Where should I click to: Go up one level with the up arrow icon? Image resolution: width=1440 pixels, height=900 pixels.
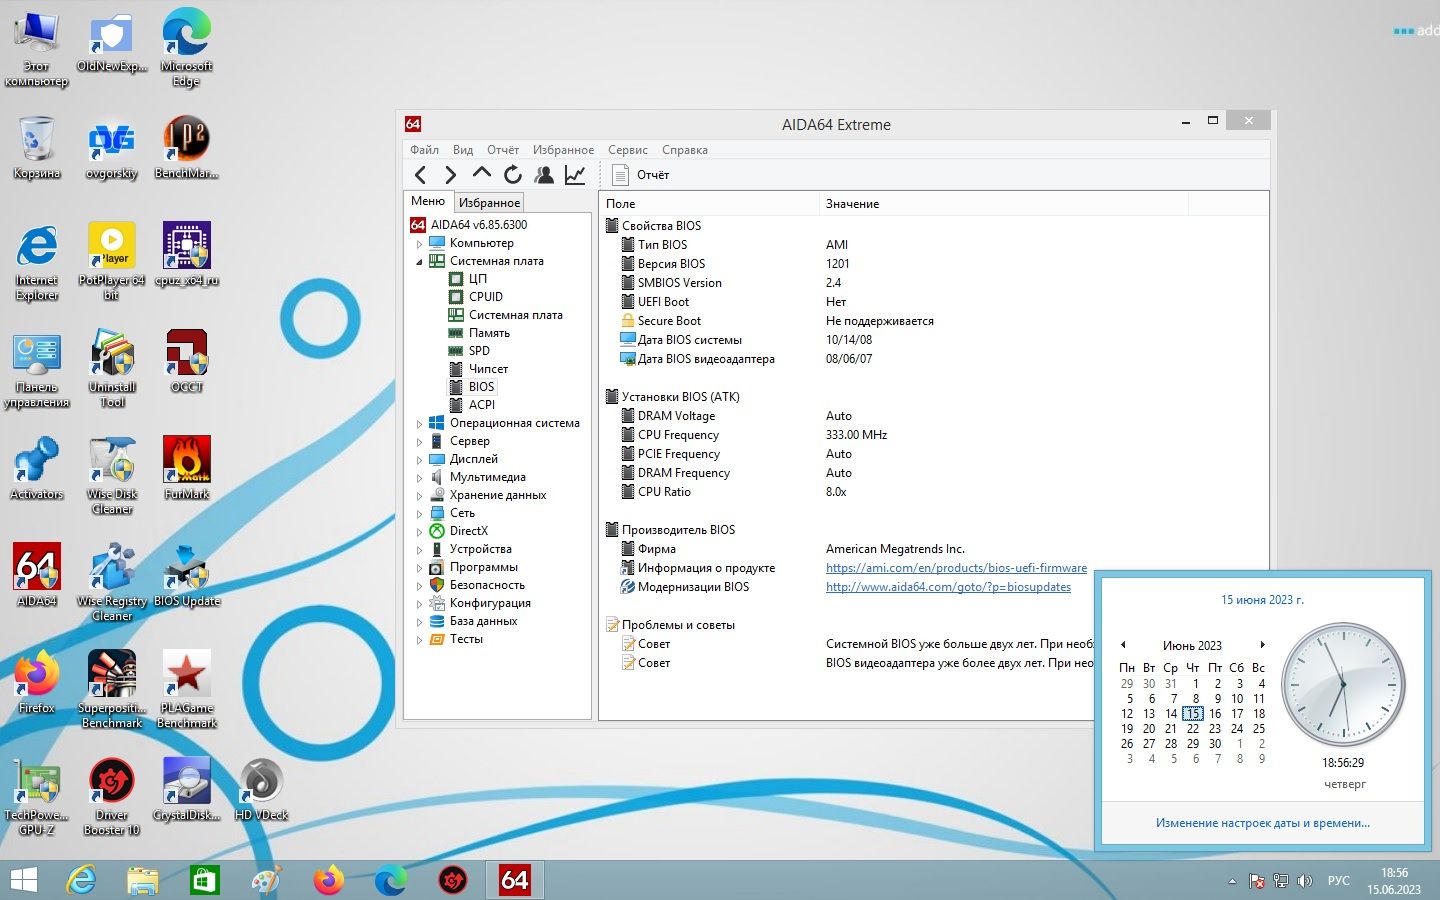pos(482,175)
